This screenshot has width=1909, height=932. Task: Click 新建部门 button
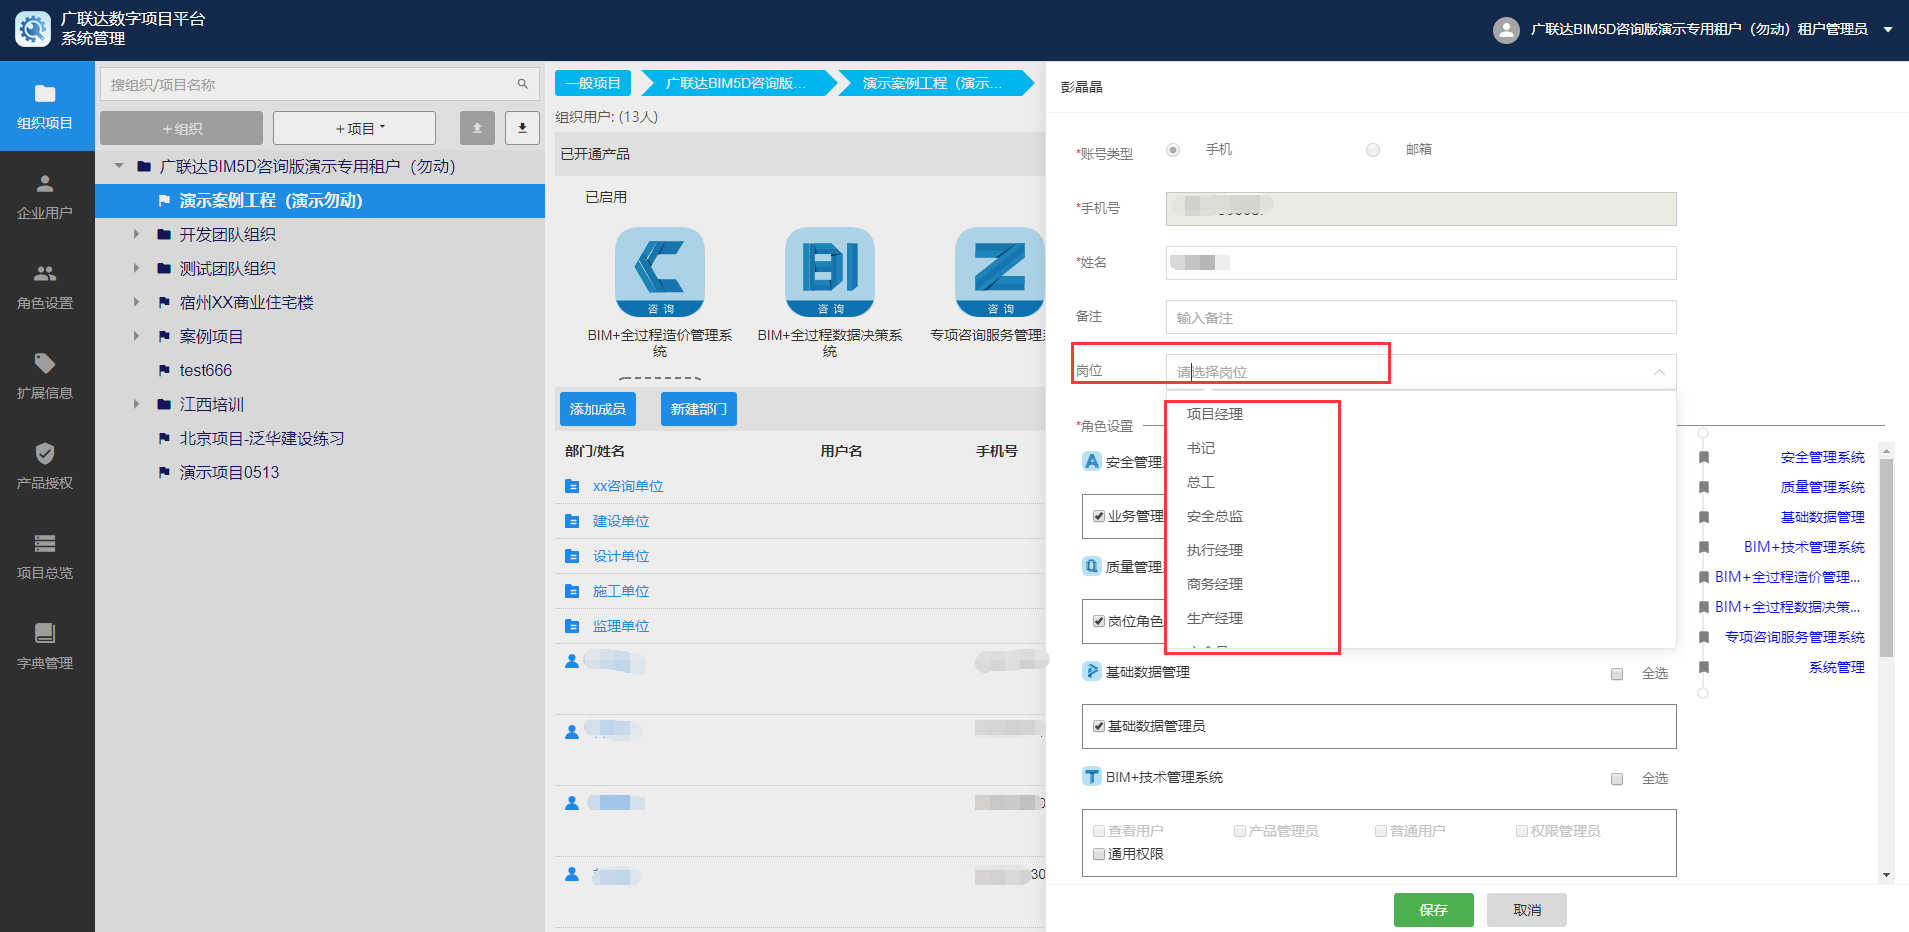699,409
